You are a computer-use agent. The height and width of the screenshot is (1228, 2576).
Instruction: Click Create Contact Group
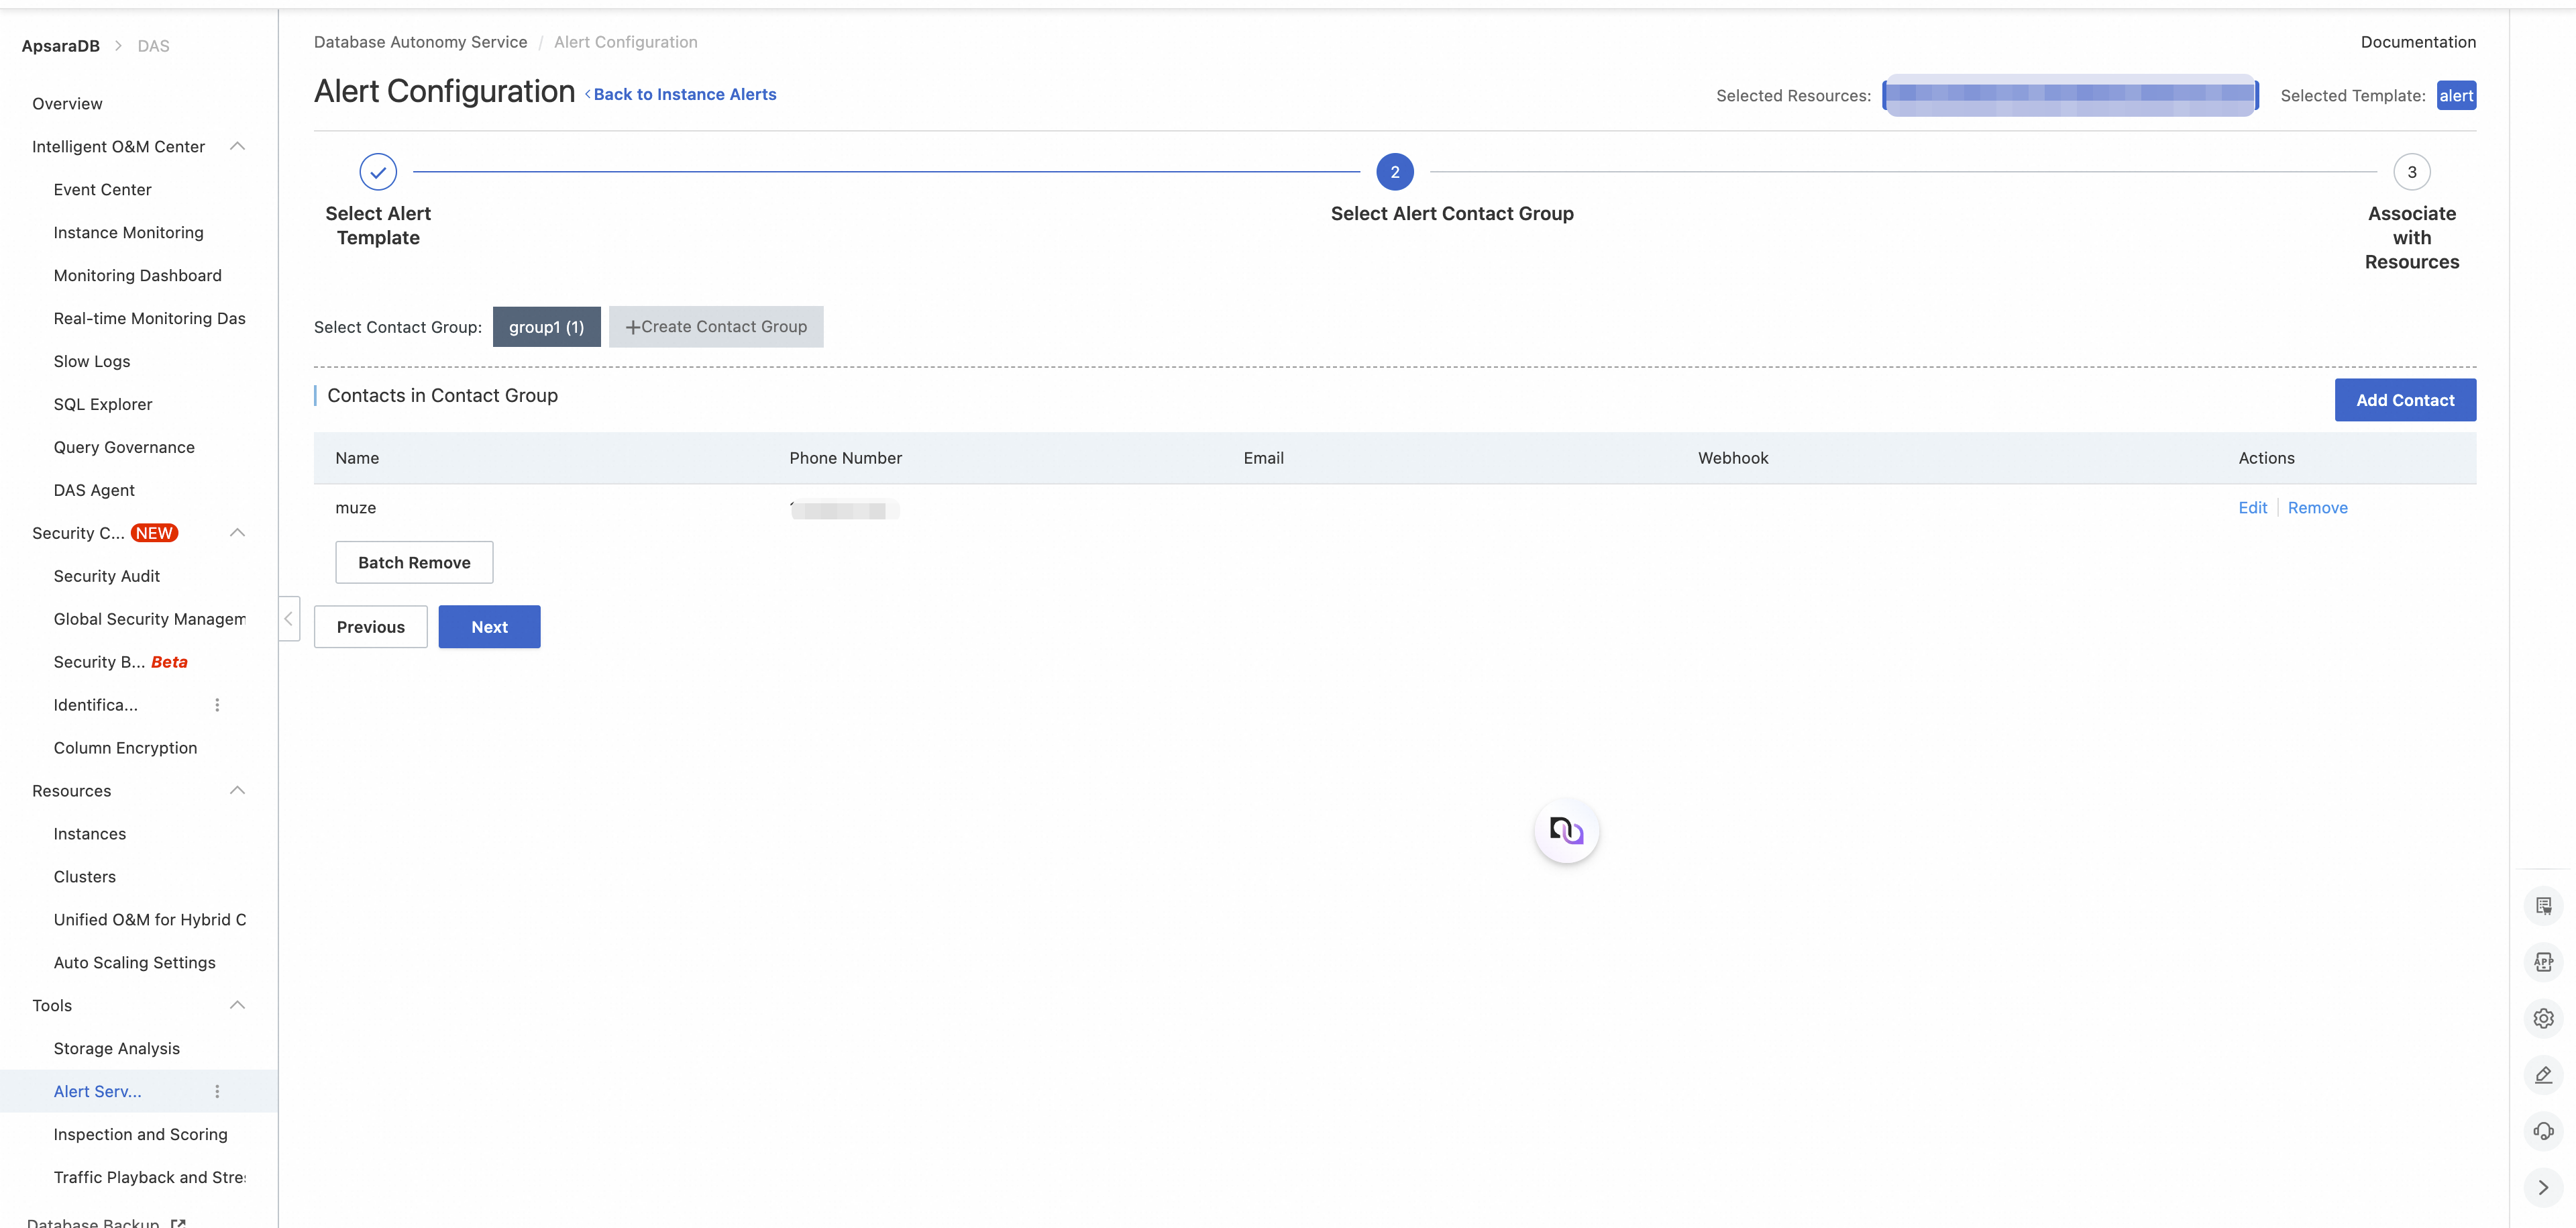coord(716,327)
